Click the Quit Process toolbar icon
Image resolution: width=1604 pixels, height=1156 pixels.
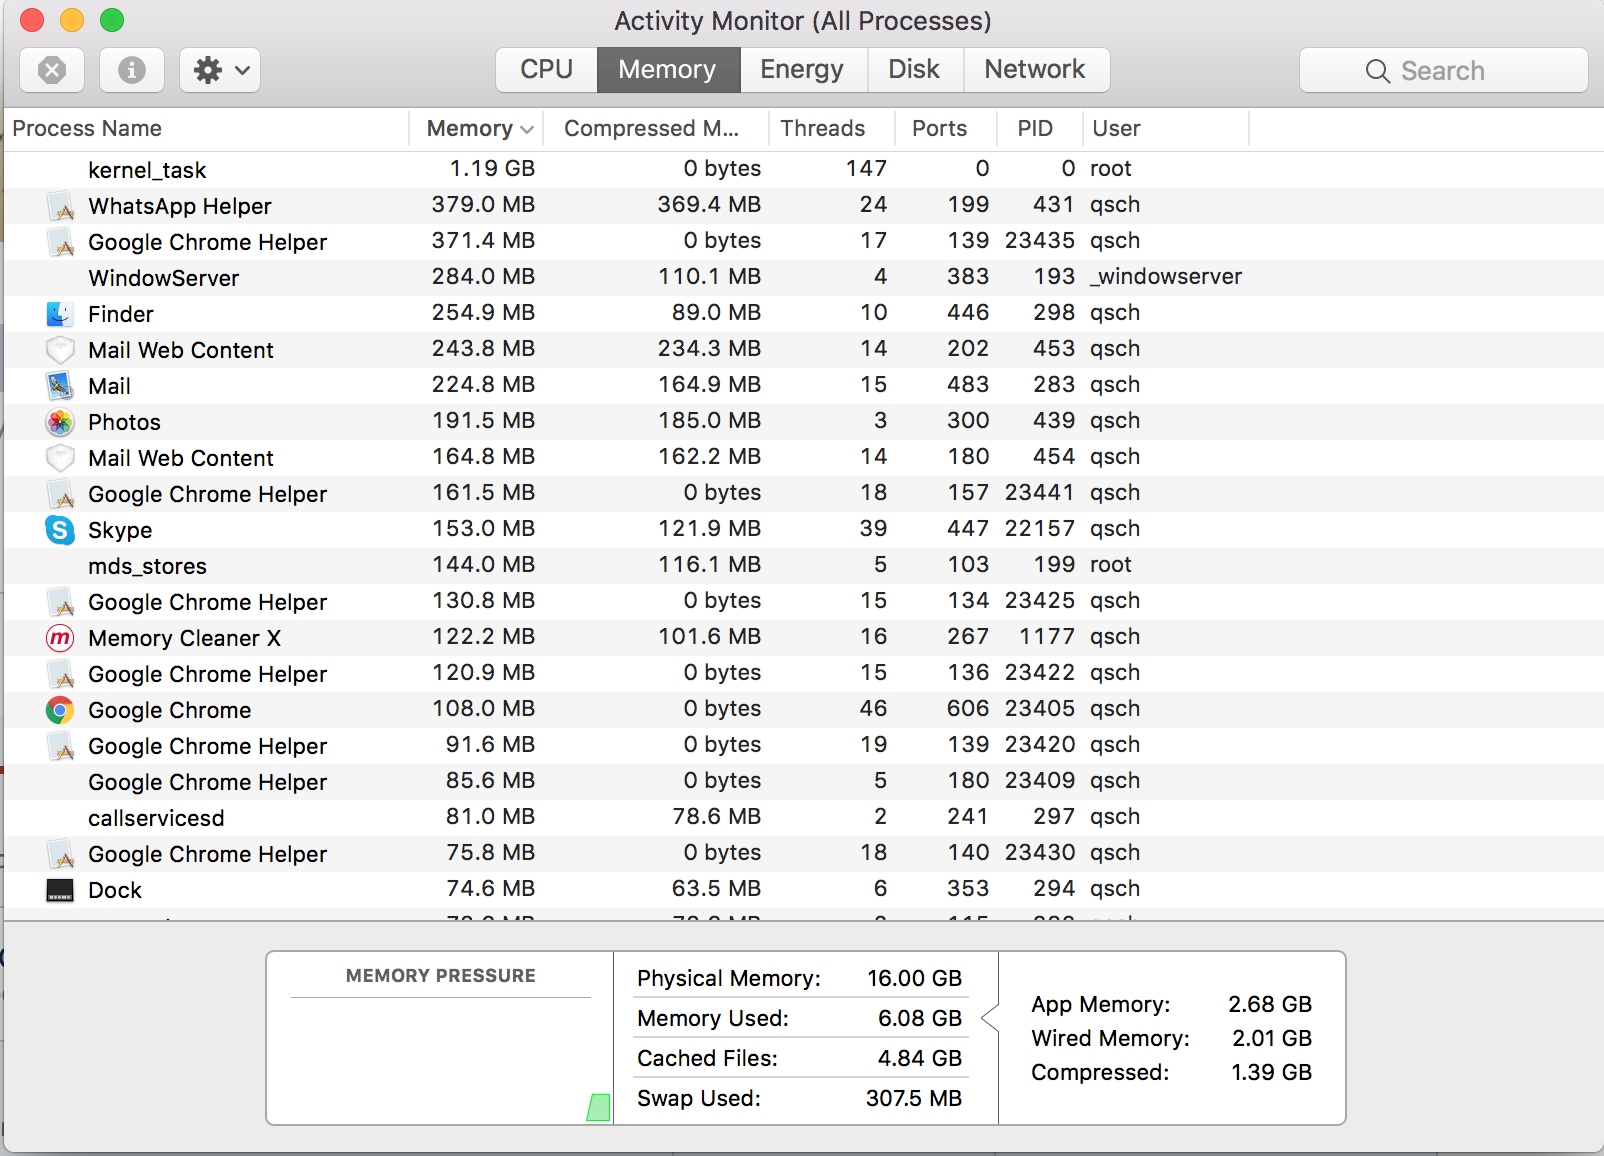[52, 70]
